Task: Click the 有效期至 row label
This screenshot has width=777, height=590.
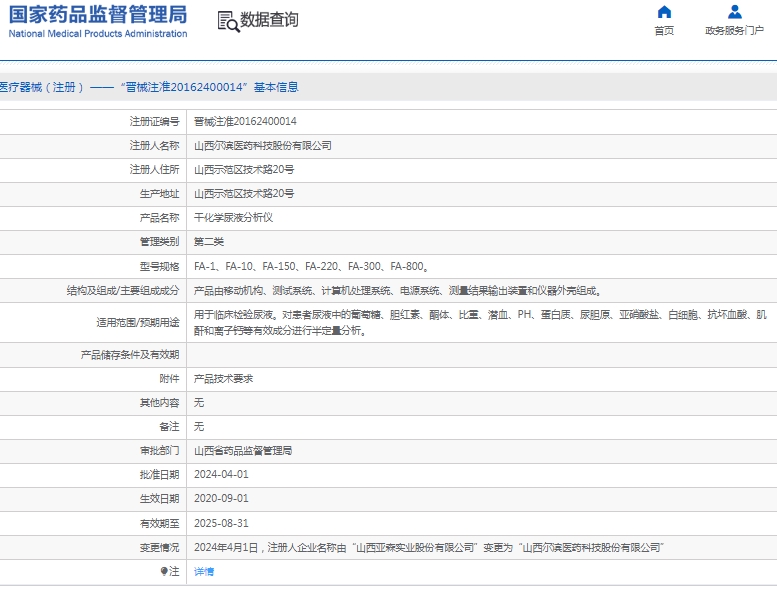Action: [x=159, y=523]
